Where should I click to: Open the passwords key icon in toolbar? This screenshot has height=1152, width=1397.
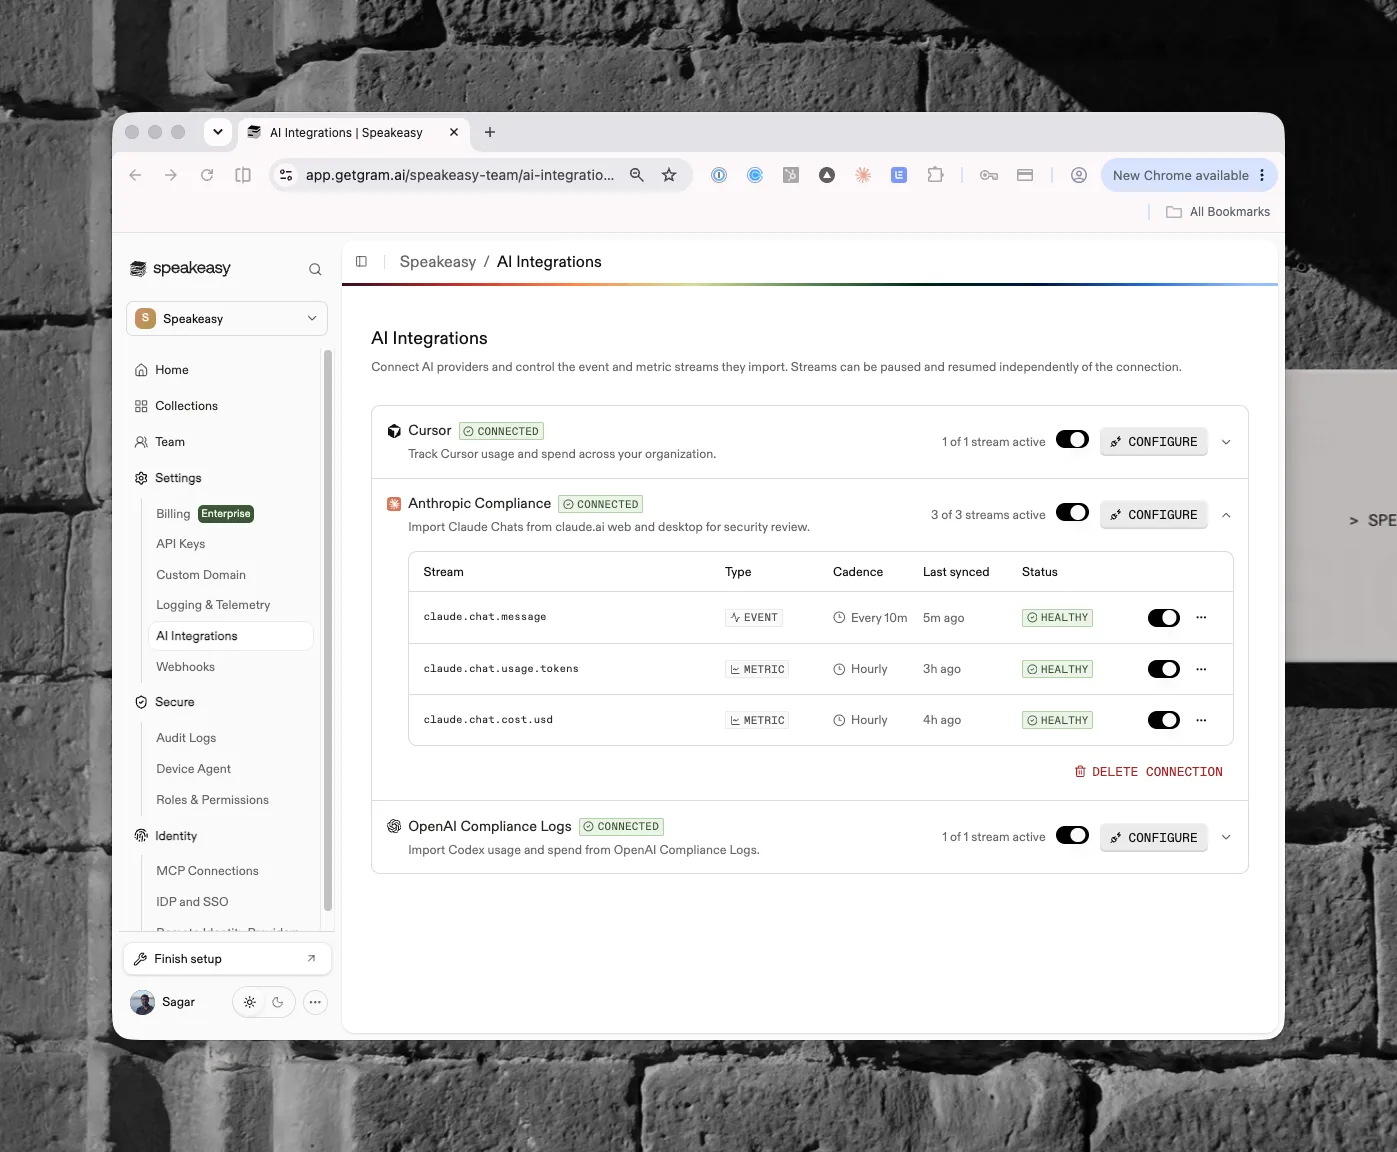tap(989, 175)
